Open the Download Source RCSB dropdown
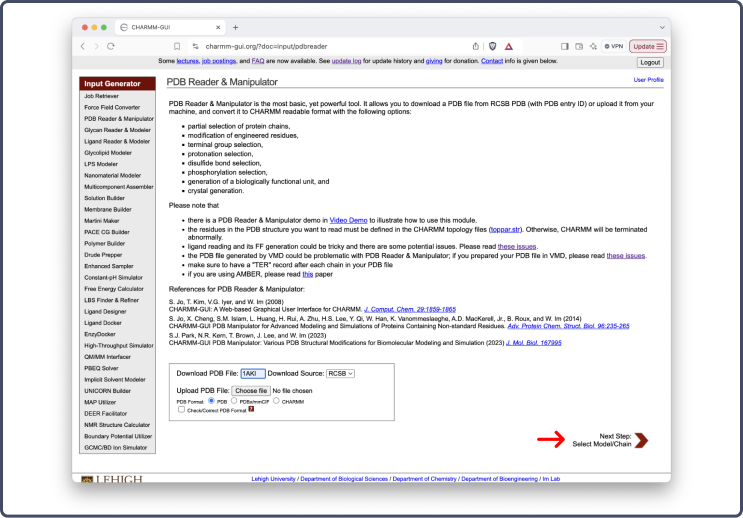Viewport: 743px width, 518px height. (x=341, y=373)
